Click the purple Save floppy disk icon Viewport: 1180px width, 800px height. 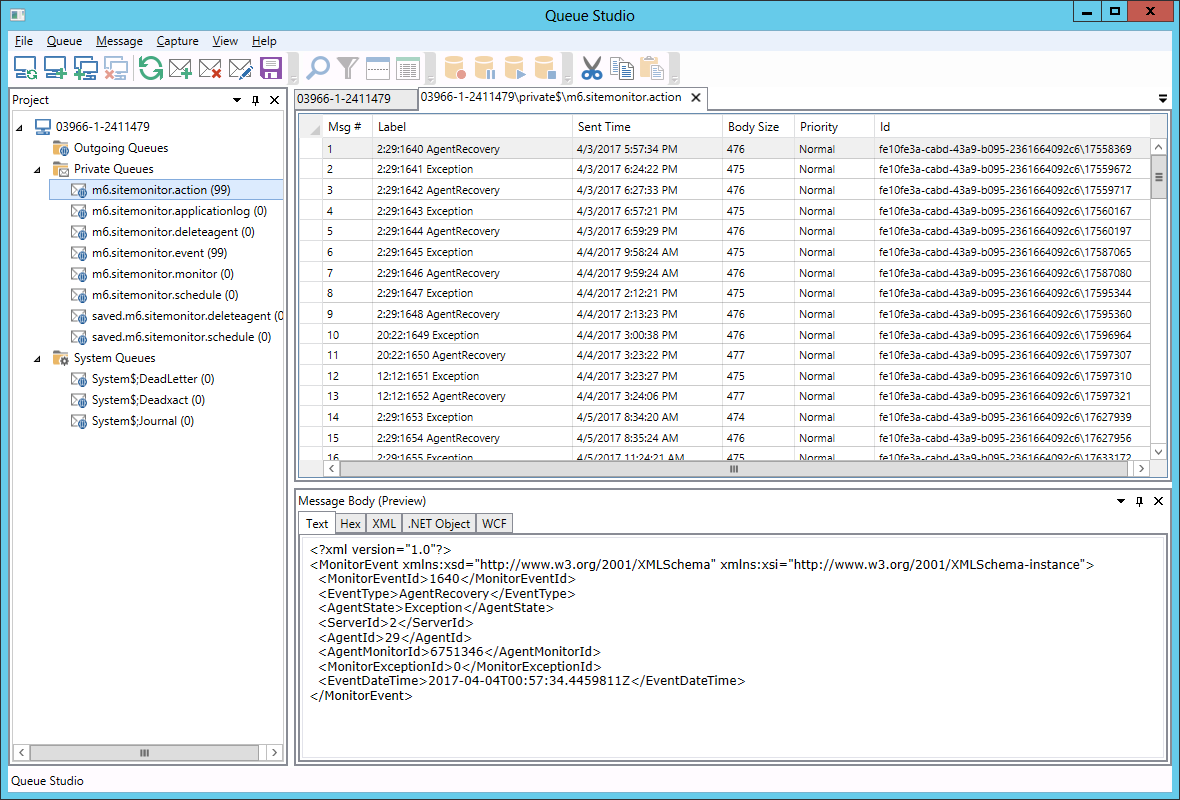pyautogui.click(x=270, y=68)
